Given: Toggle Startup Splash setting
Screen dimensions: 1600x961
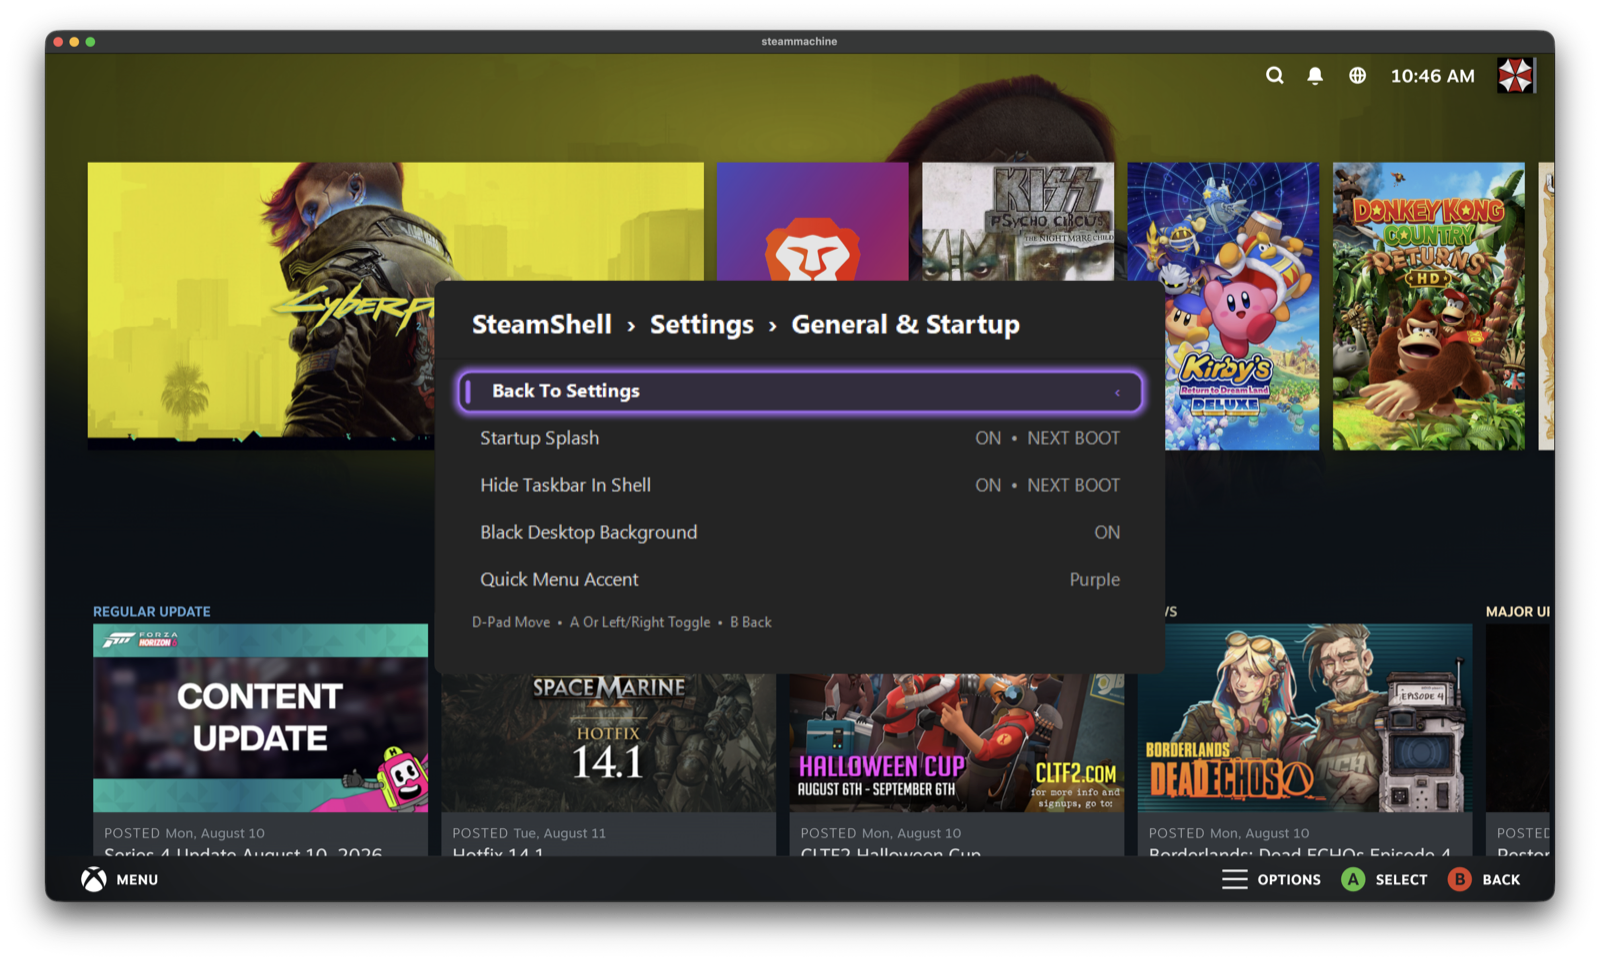Looking at the screenshot, I should point(800,438).
